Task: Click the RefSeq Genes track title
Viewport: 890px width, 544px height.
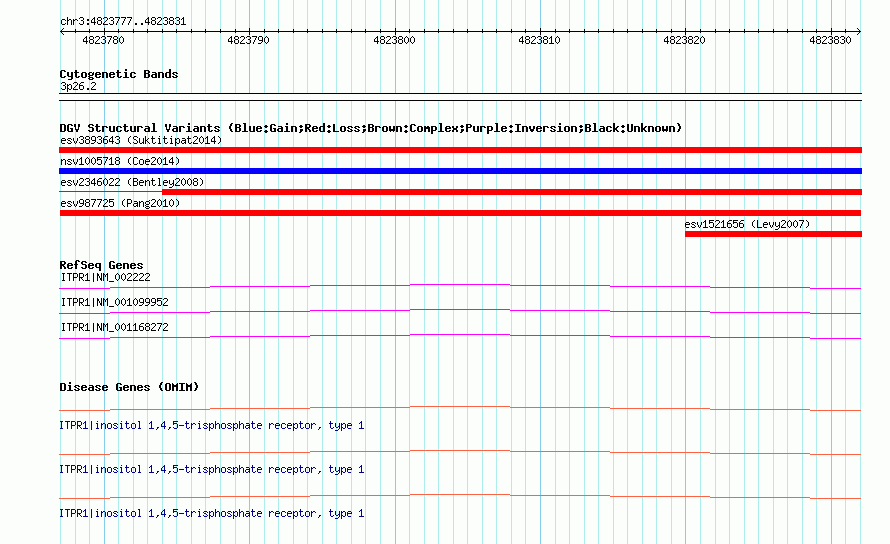Action: click(101, 265)
